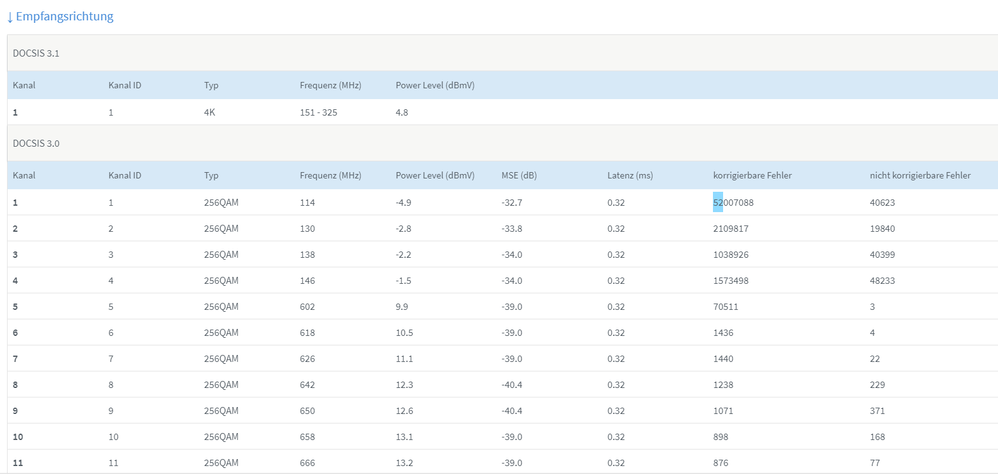Click the 146 MHz frequency cell
Viewport: 998px width, 475px height.
tap(307, 281)
